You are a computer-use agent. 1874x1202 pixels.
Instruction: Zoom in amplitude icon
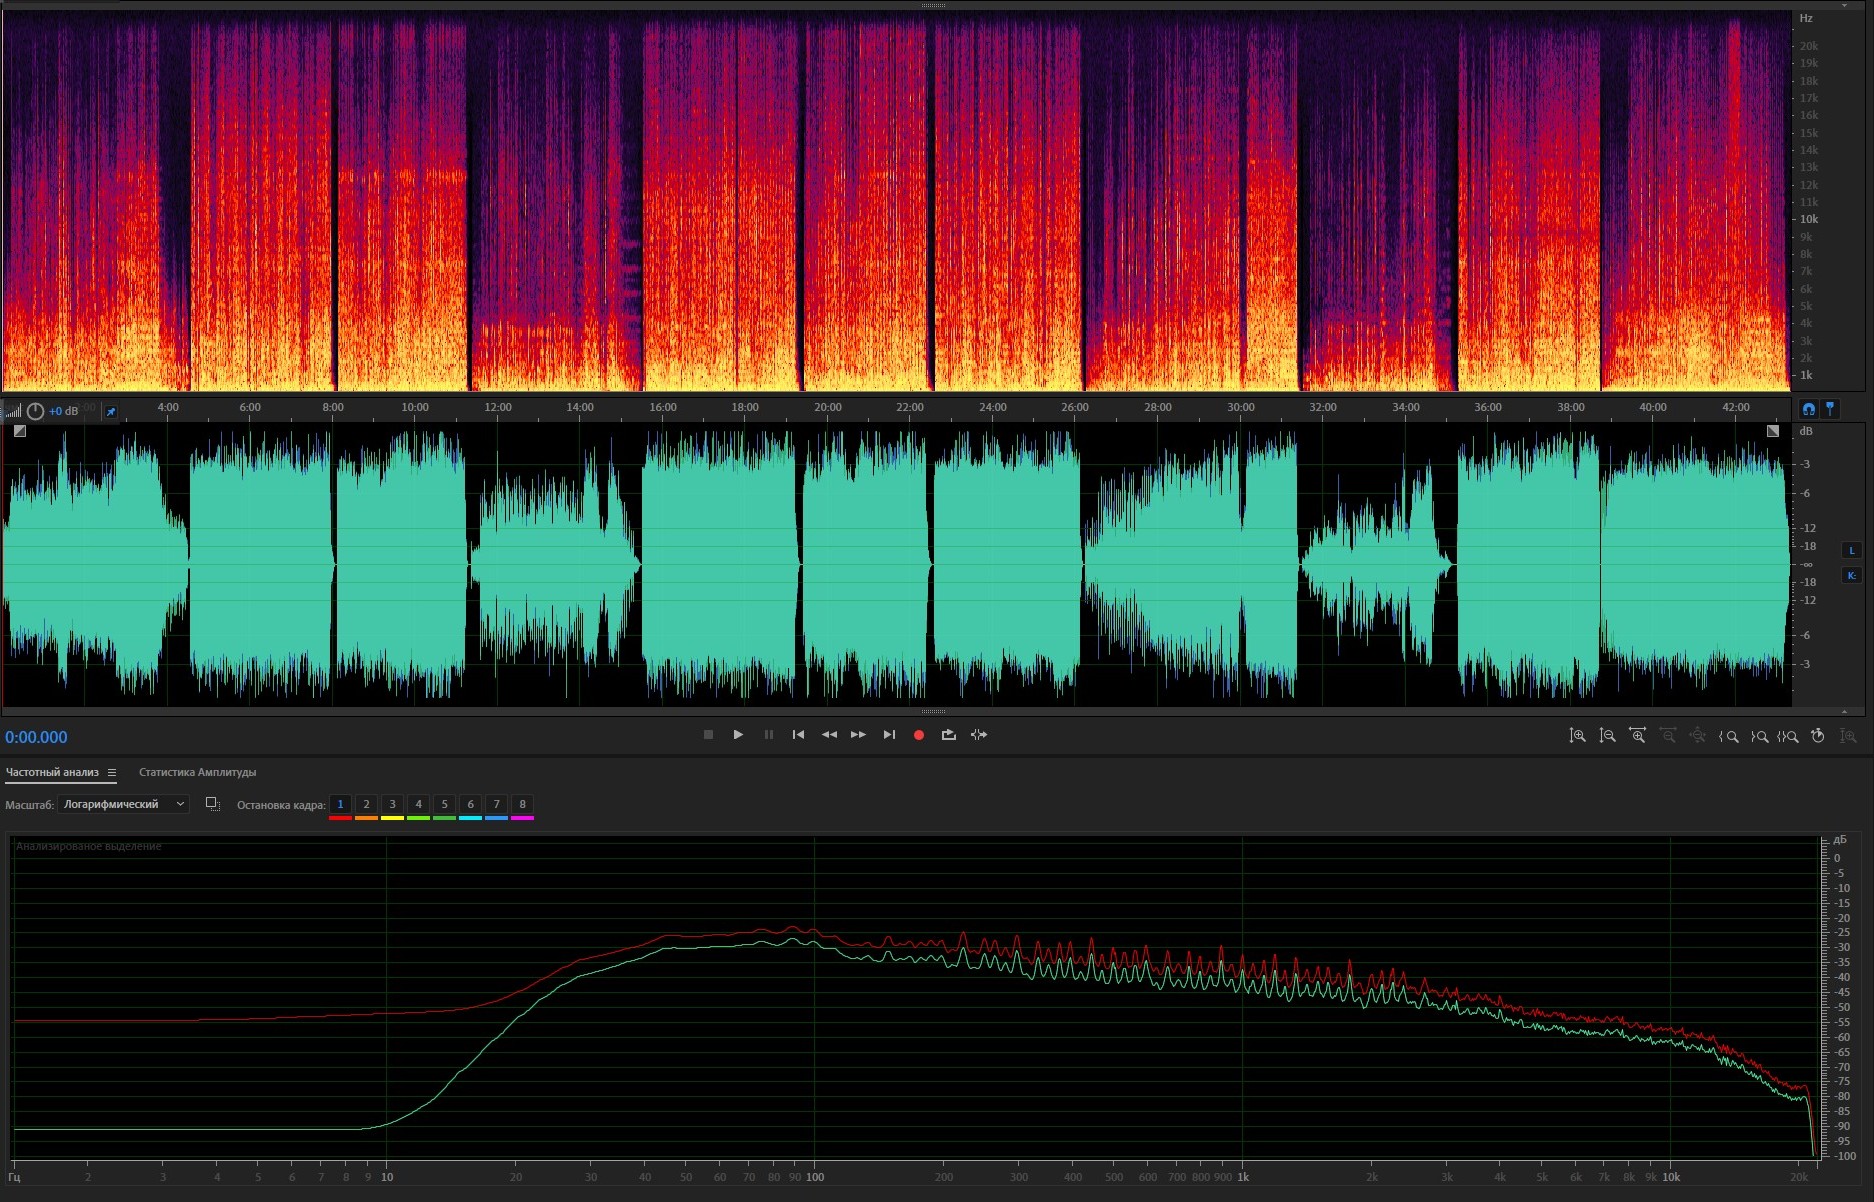click(1577, 736)
